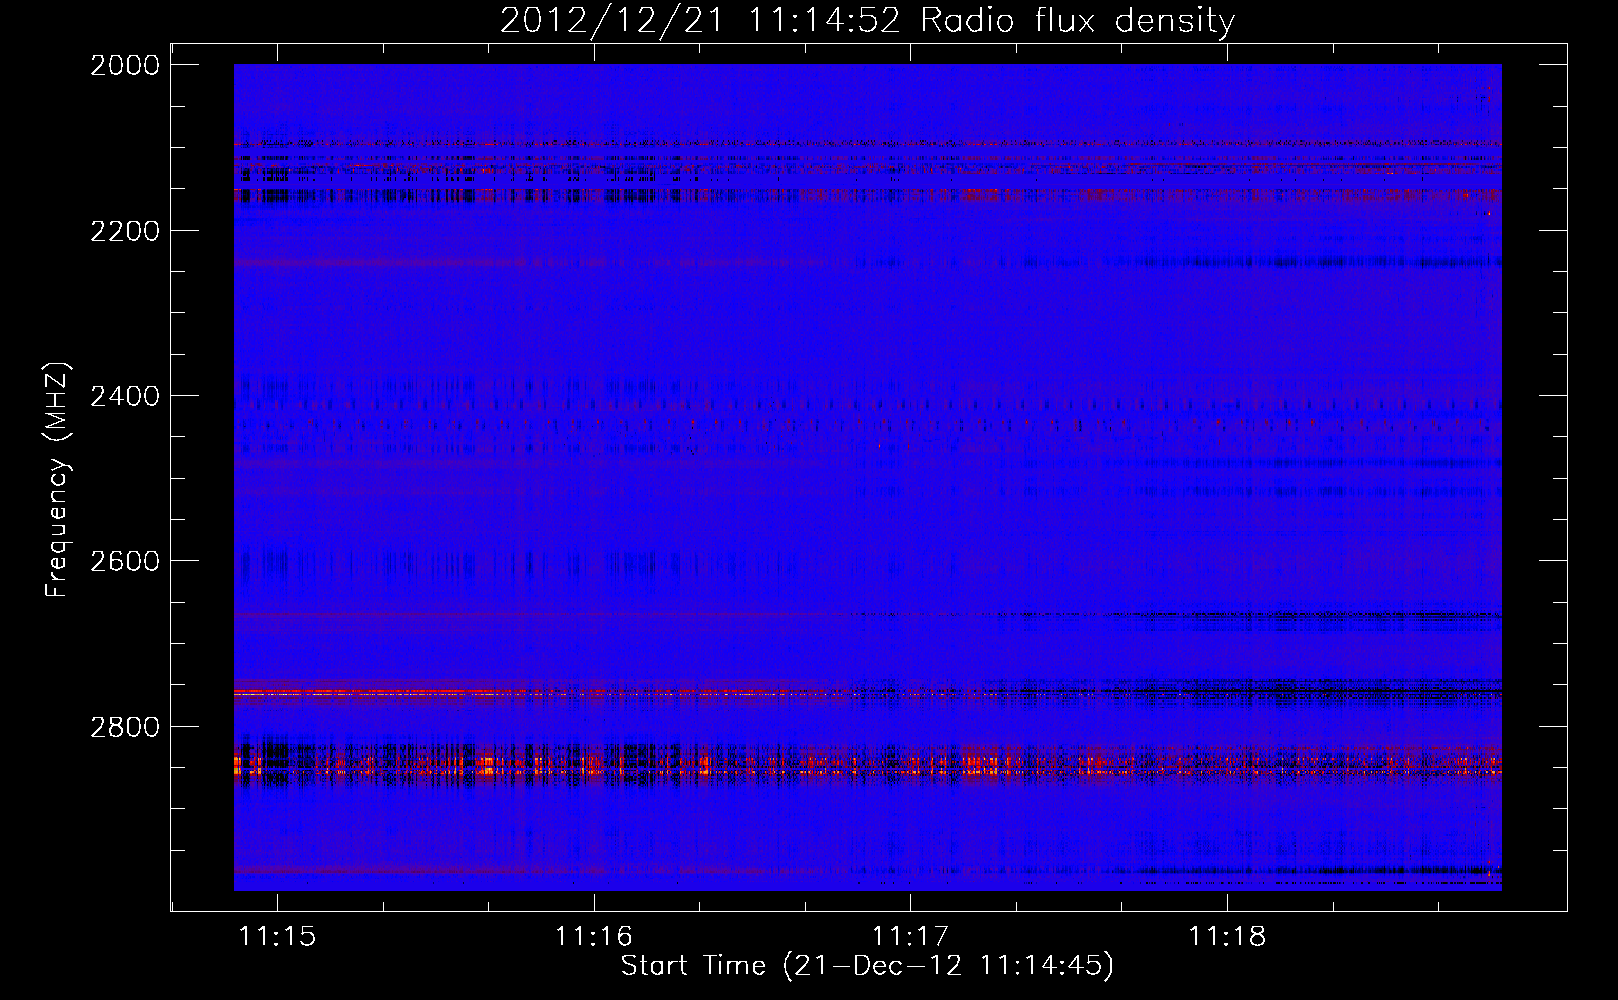Select the 11:15 time tick label
The width and height of the screenshot is (1618, 1000).
(278, 936)
